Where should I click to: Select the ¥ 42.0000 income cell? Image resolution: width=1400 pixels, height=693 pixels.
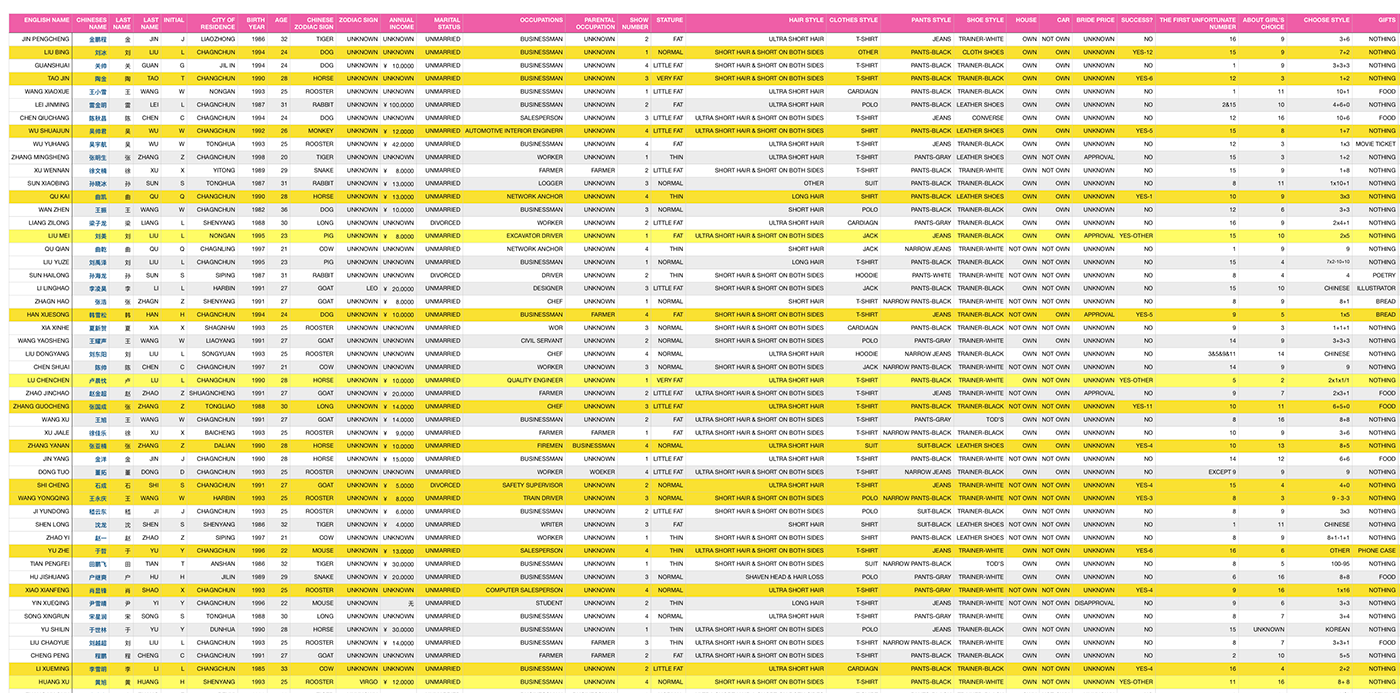point(399,144)
